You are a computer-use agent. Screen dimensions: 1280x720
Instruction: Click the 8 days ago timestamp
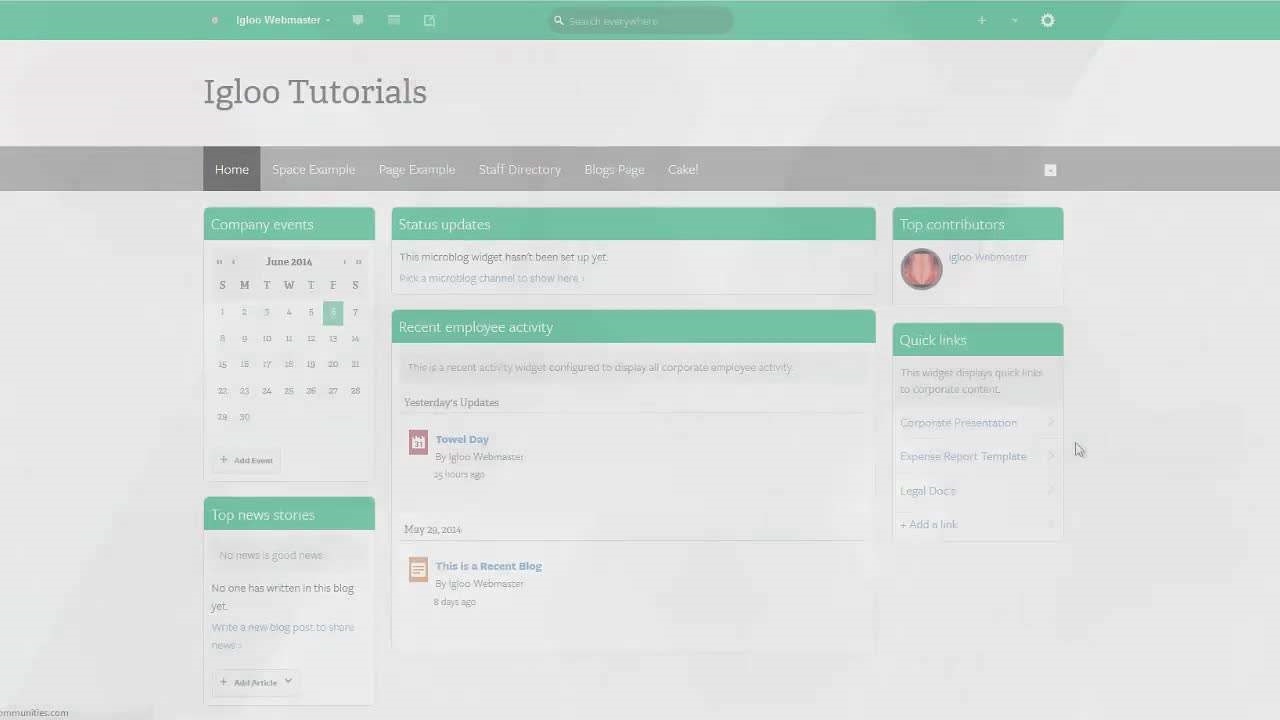point(454,602)
